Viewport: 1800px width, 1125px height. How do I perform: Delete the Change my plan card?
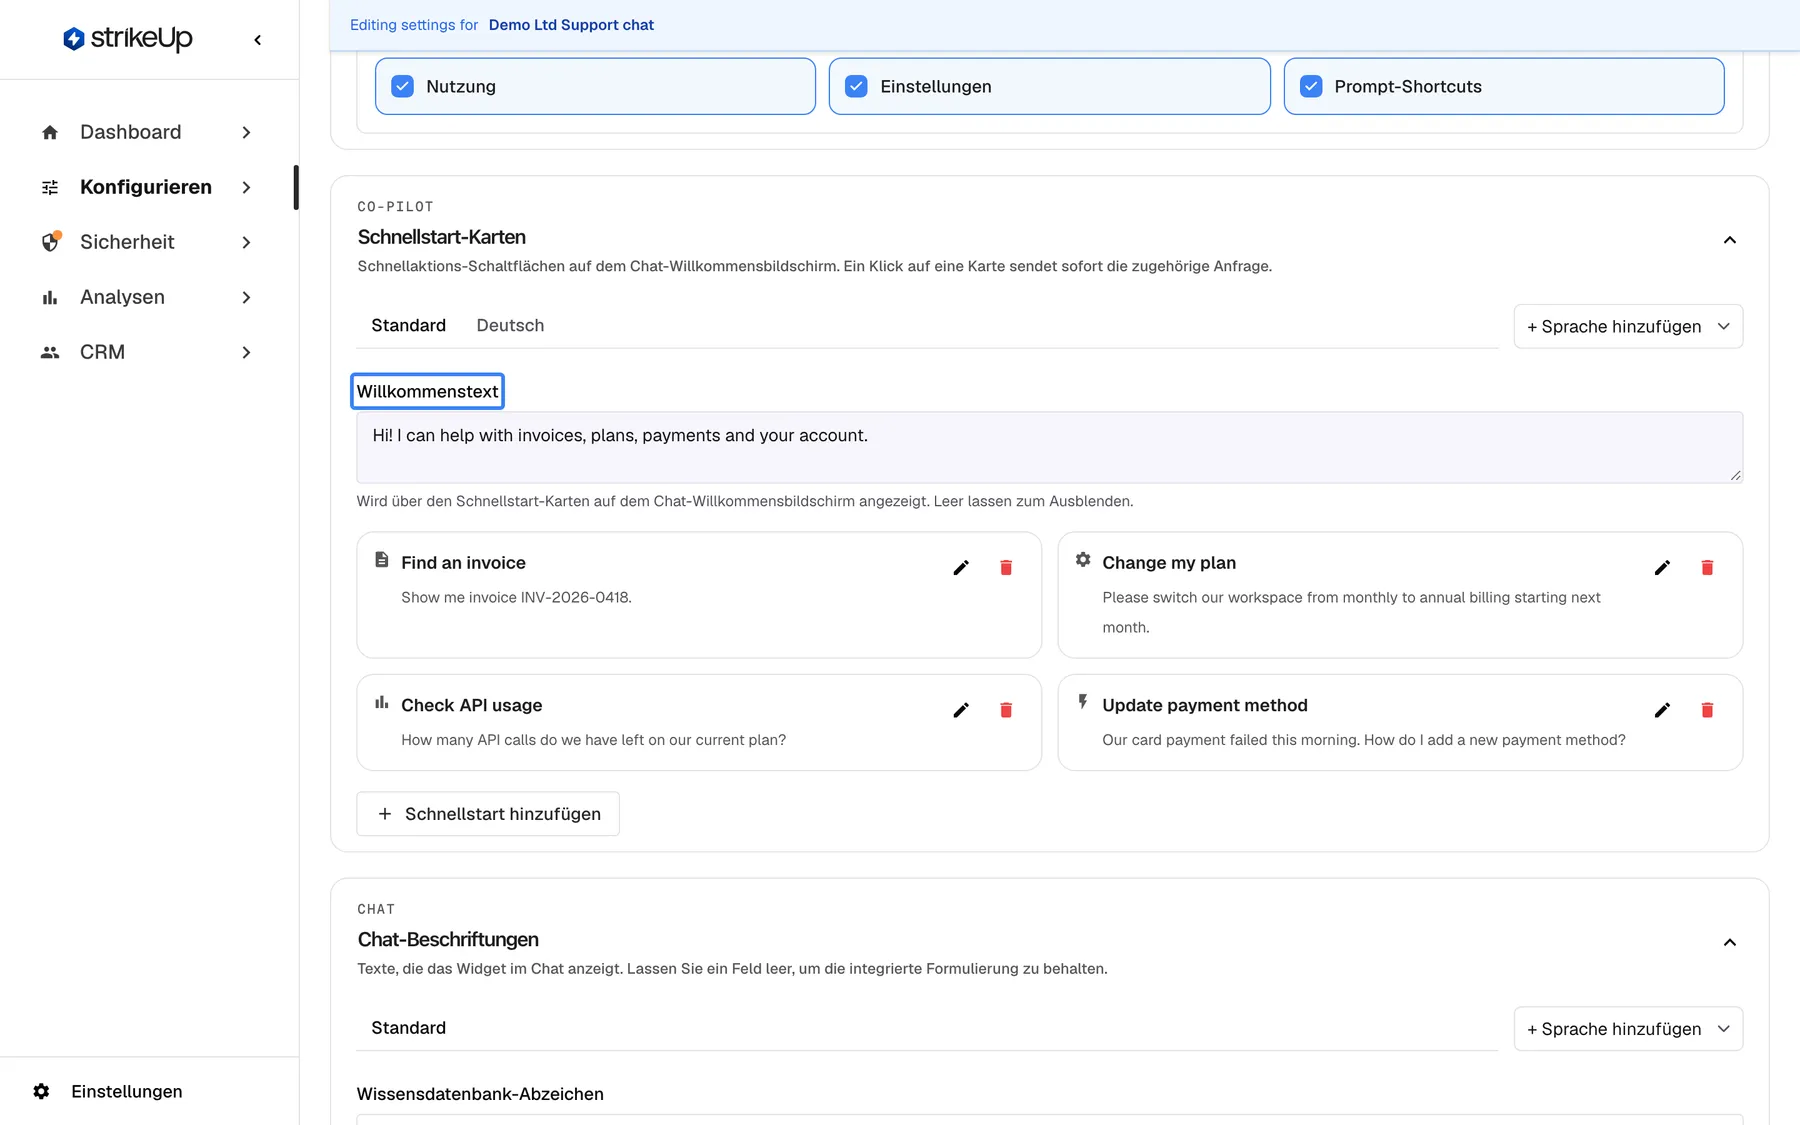click(1707, 568)
